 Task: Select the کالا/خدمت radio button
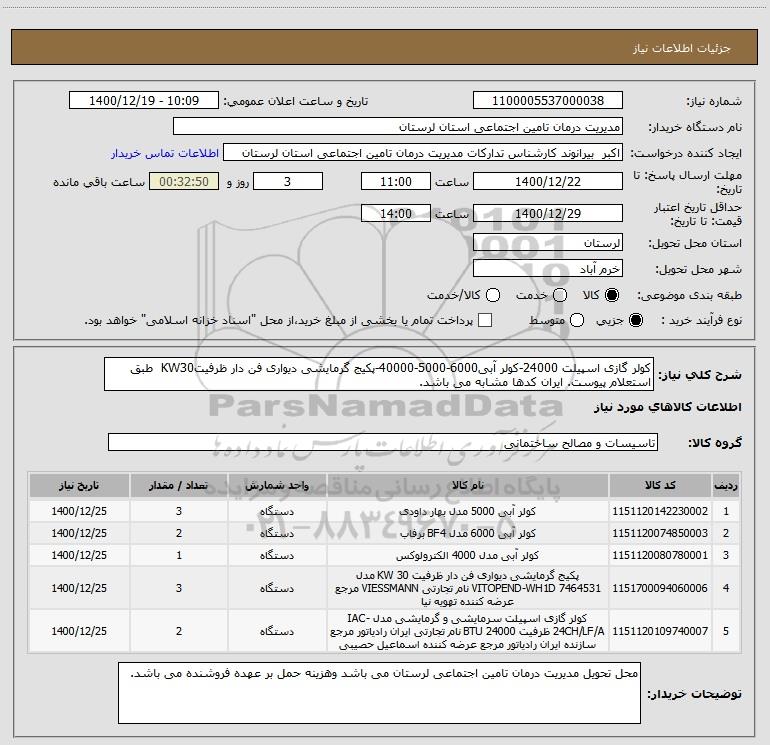click(x=493, y=295)
